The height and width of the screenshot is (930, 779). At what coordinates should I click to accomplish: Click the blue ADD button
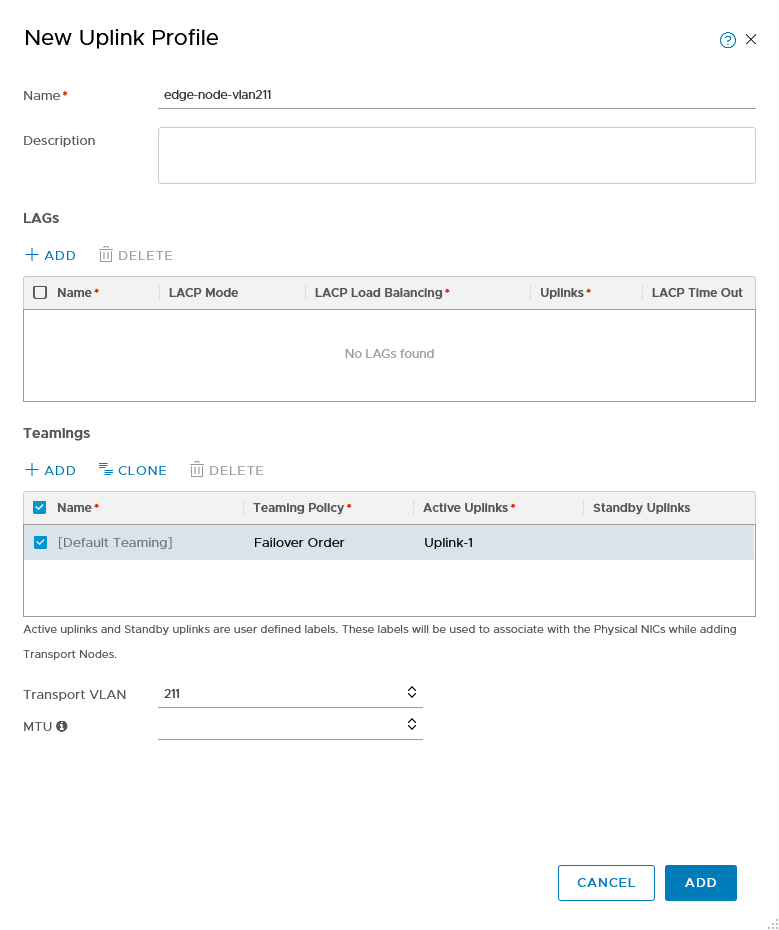pyautogui.click(x=701, y=883)
